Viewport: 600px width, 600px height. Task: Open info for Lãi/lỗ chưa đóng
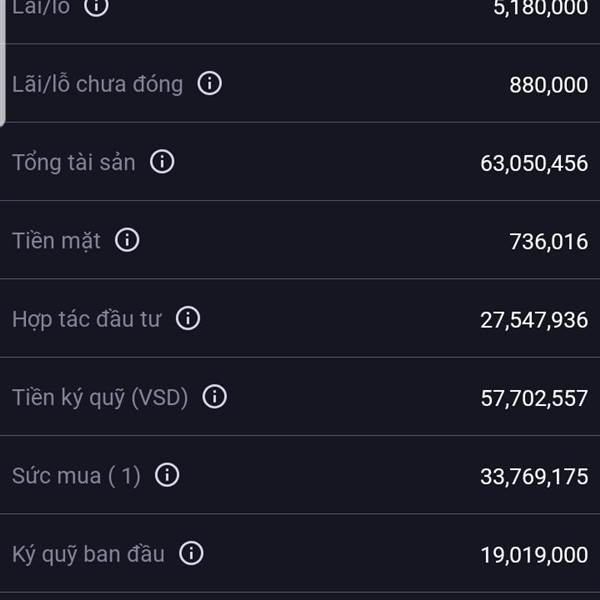209,83
